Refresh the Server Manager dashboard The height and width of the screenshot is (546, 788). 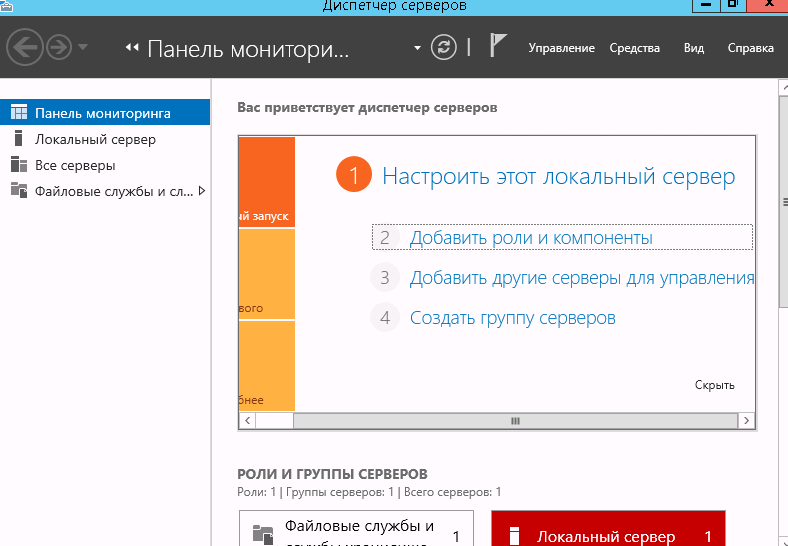coord(442,47)
